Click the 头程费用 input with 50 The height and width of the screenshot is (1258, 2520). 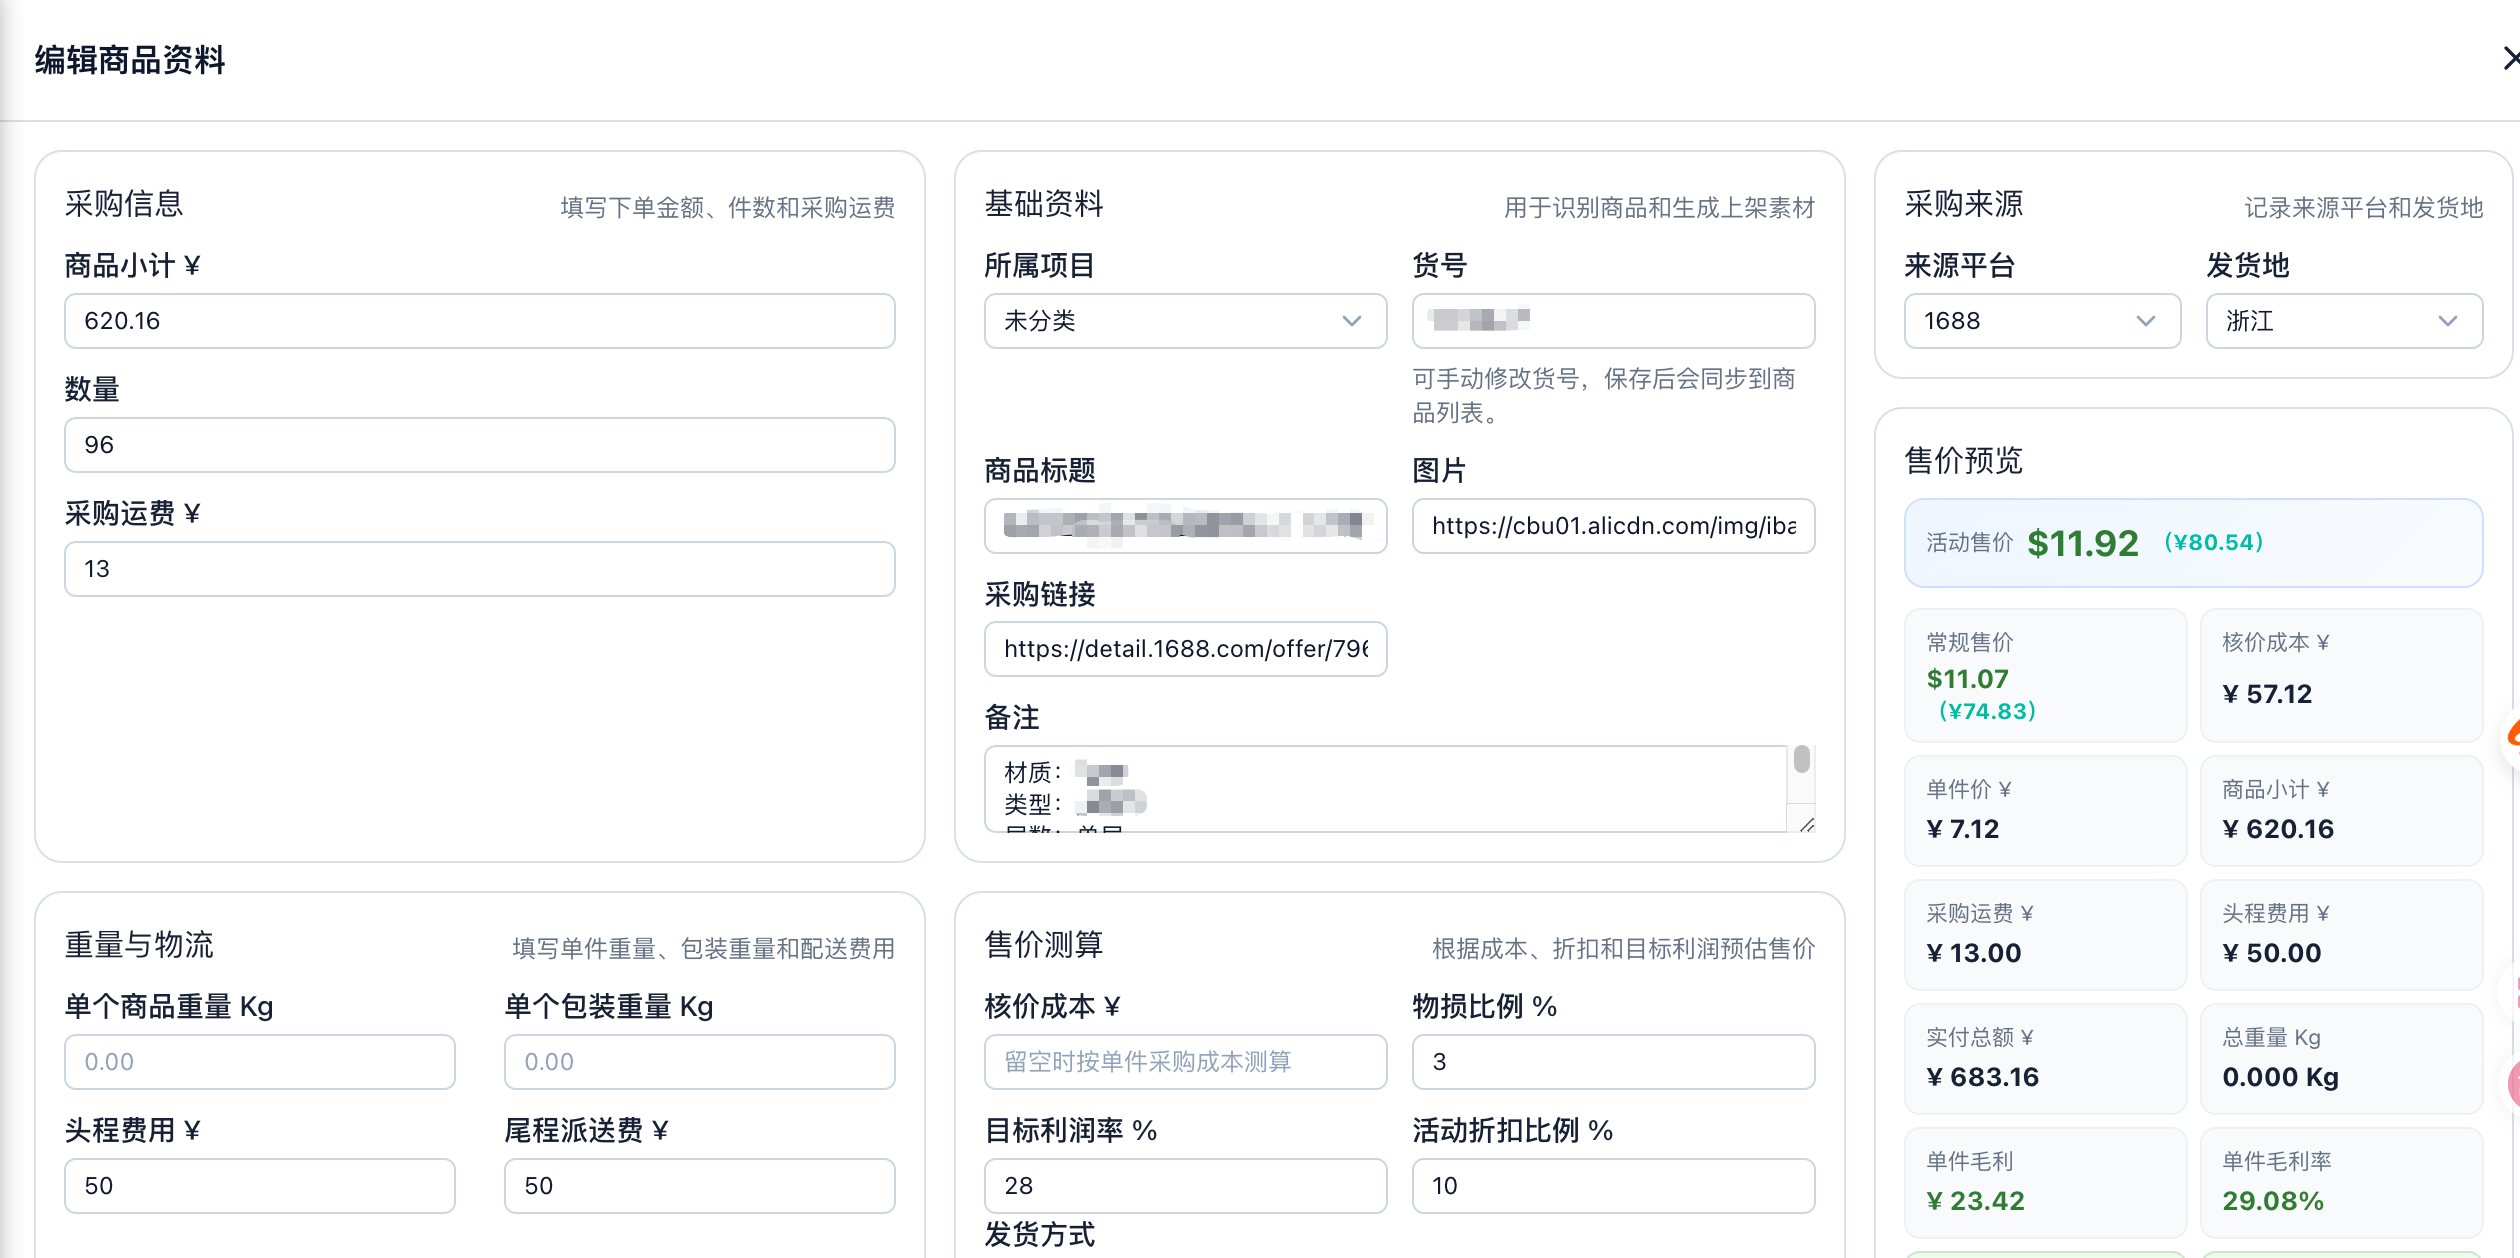260,1186
